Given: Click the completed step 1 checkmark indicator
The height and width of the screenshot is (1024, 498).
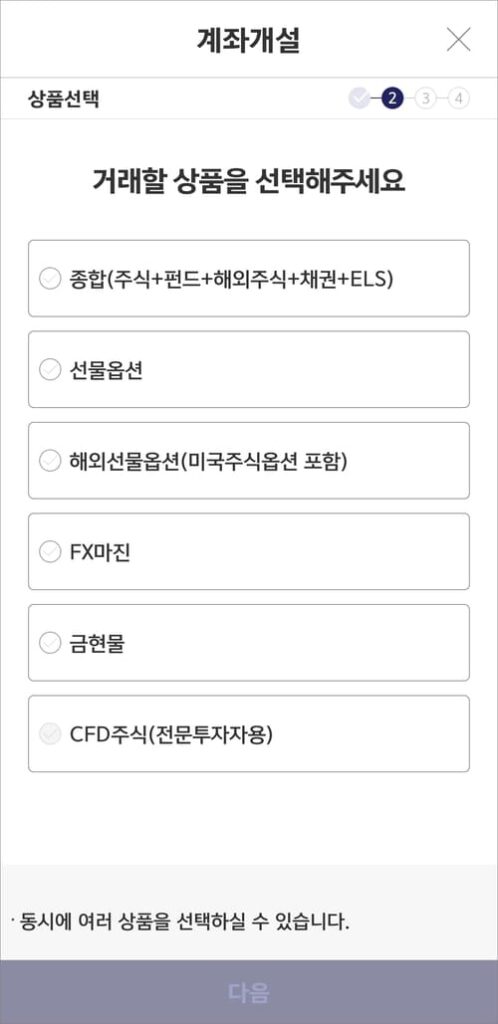Looking at the screenshot, I should [359, 99].
